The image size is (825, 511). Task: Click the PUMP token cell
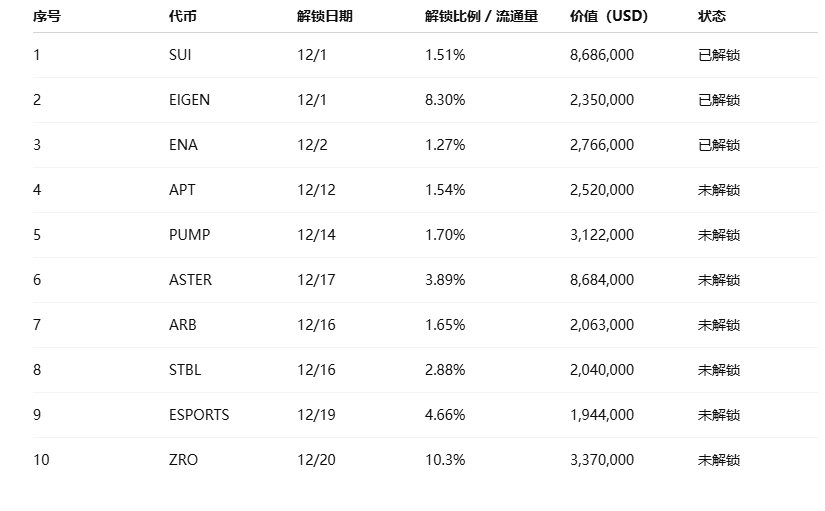[x=189, y=235]
